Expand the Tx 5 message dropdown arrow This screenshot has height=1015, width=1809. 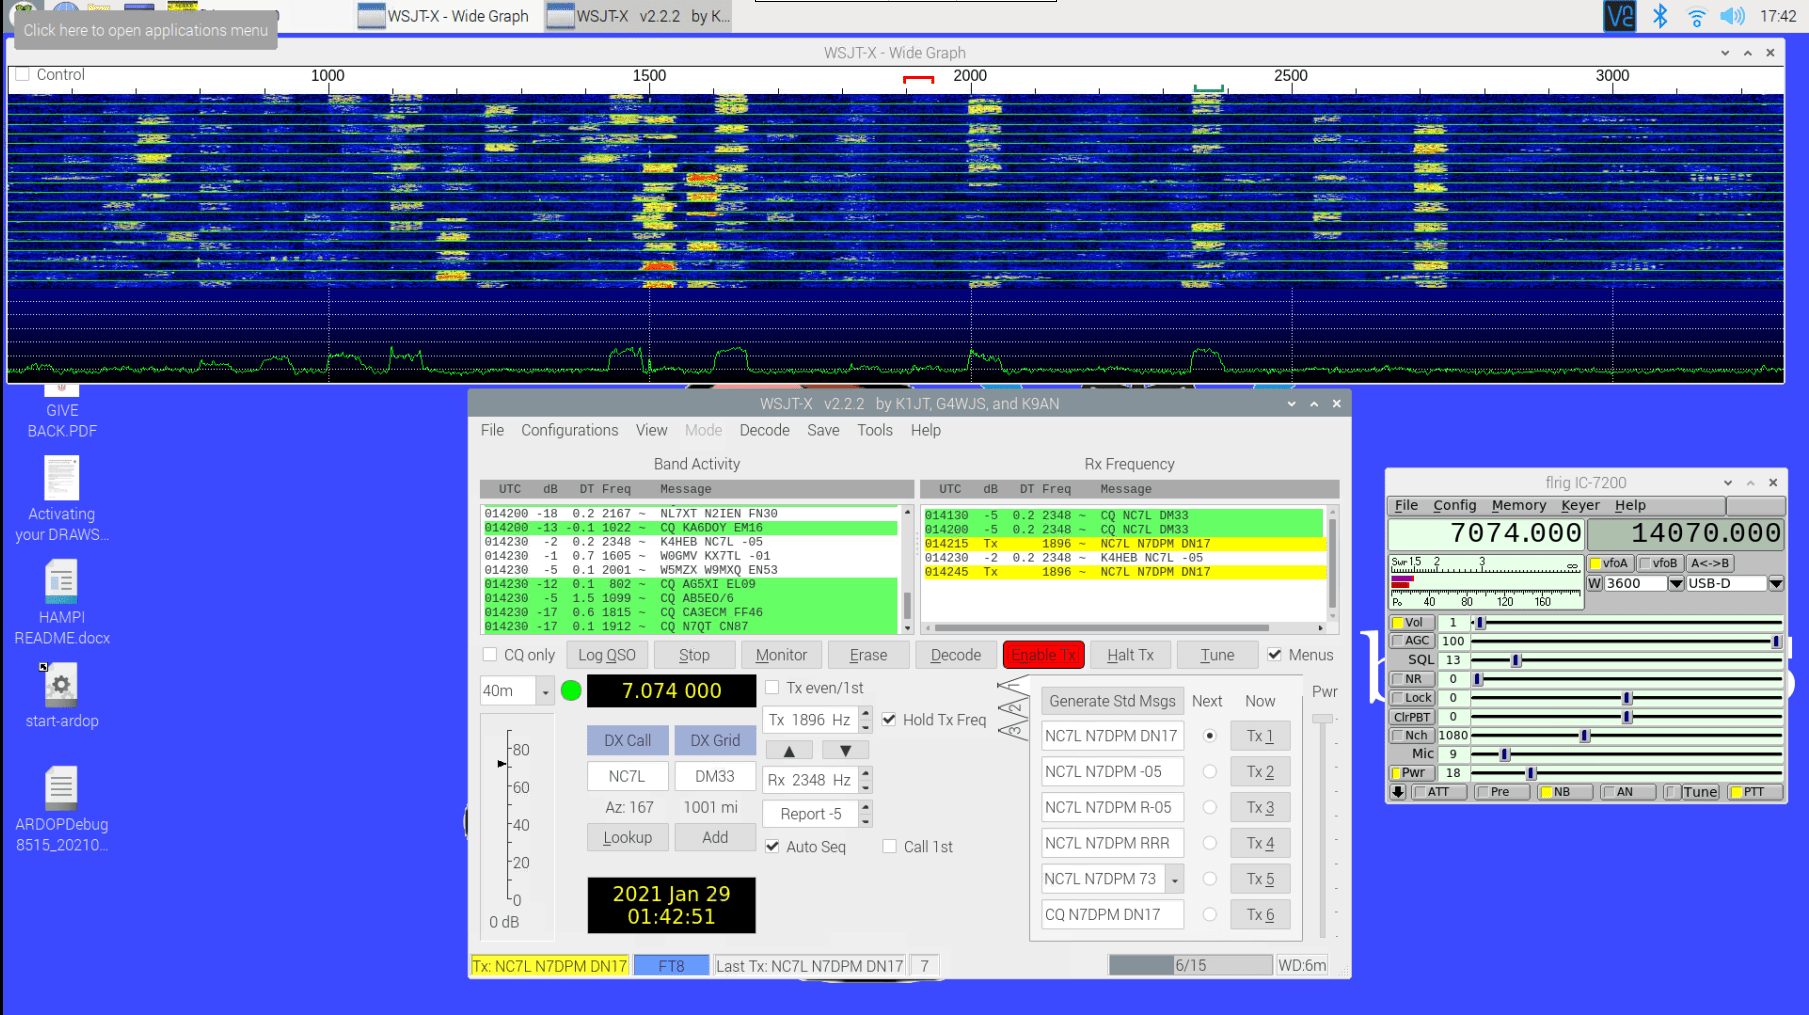pyautogui.click(x=1175, y=879)
